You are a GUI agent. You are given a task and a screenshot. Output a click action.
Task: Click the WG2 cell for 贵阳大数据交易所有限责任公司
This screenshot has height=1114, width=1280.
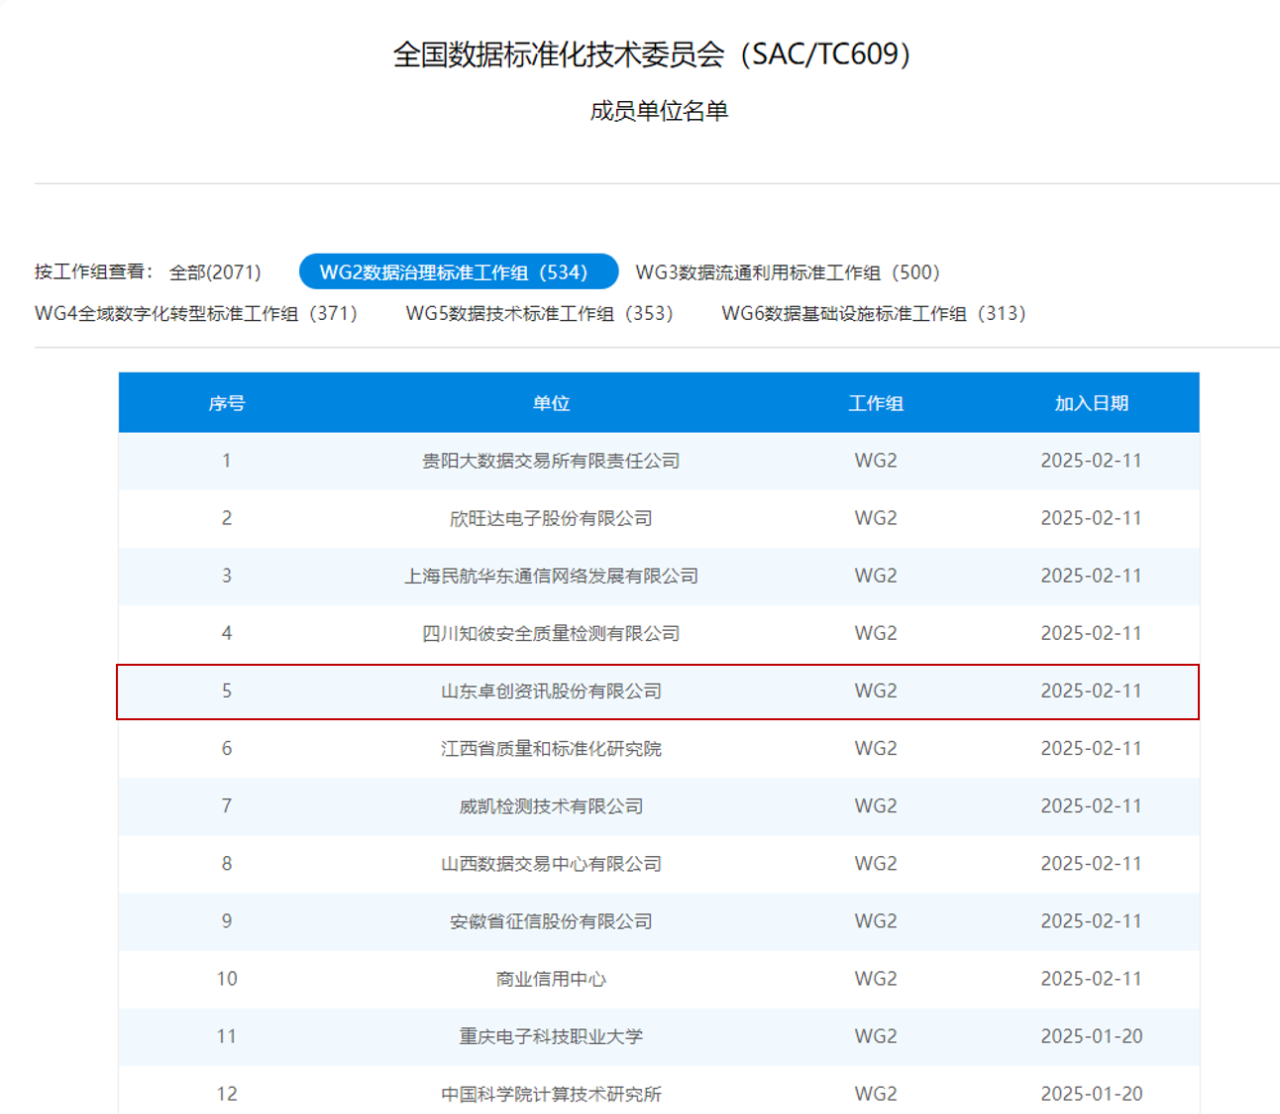(x=876, y=461)
